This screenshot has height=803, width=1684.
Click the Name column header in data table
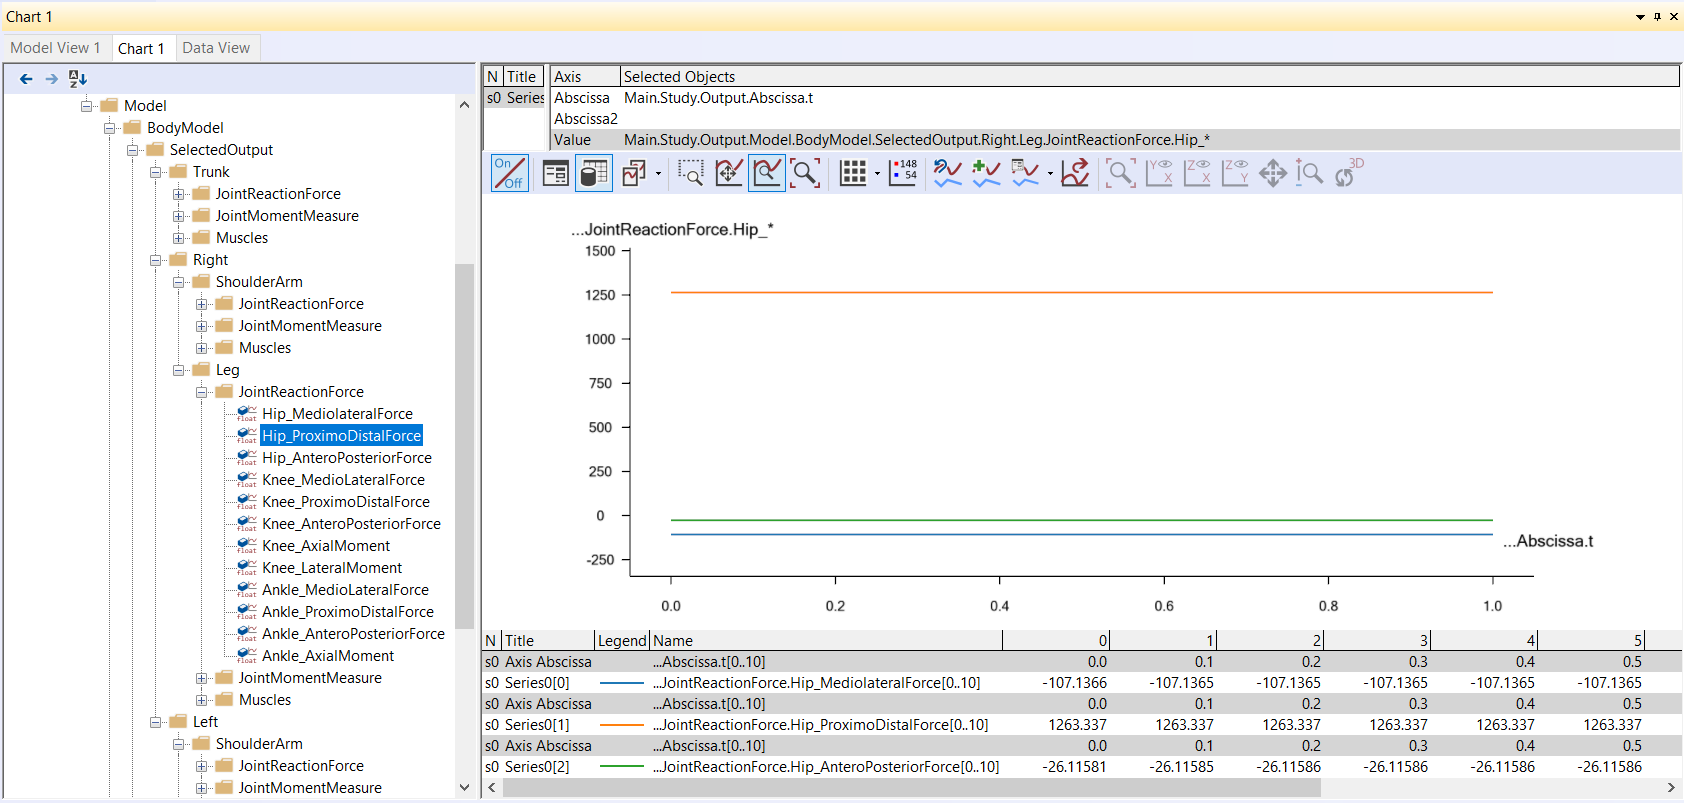pyautogui.click(x=826, y=641)
